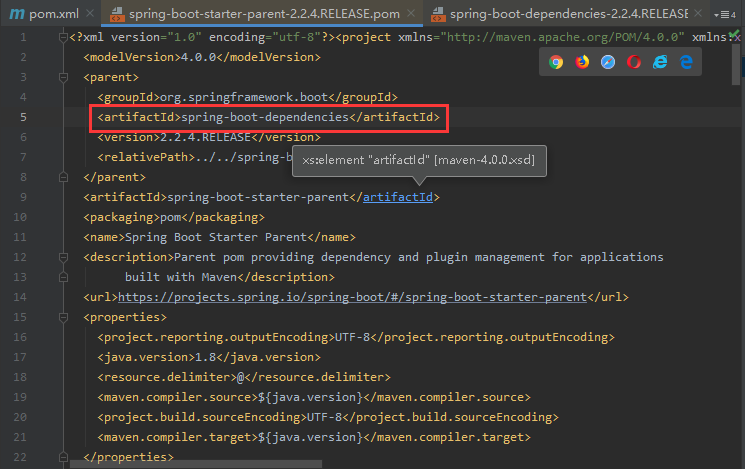This screenshot has height=469, width=745.
Task: Click the horizontal scrollbar at the bottom
Action: click(196, 464)
